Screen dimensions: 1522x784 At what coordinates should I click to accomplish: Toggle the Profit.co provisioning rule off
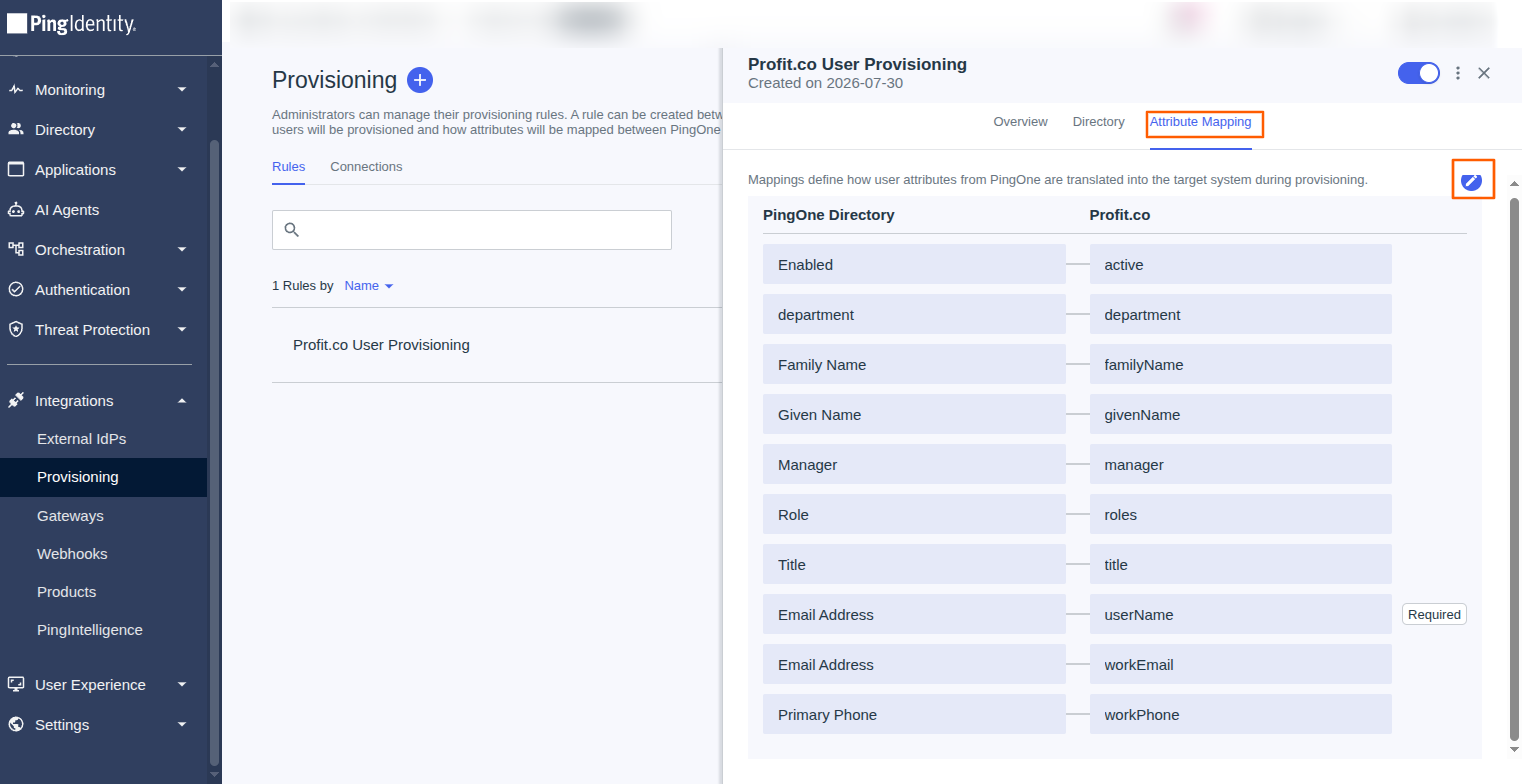(x=1418, y=73)
